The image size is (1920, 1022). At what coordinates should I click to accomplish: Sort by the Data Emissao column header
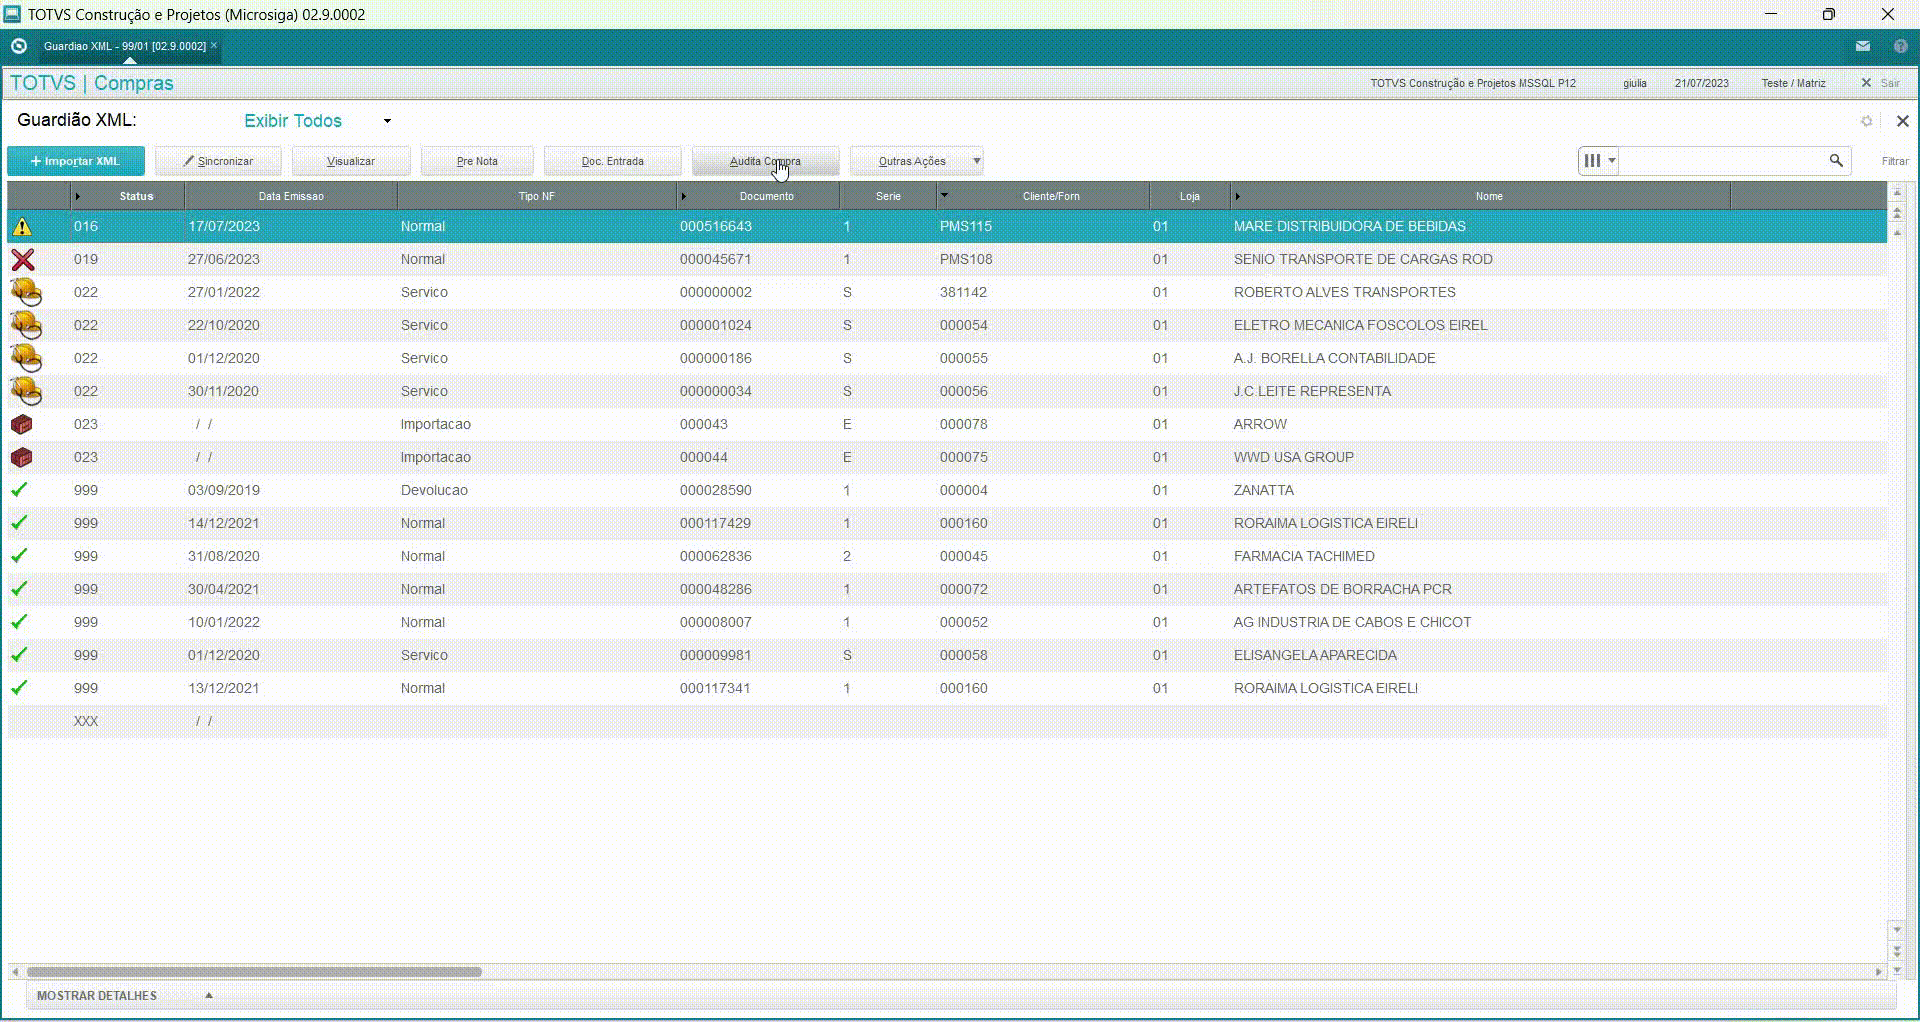pyautogui.click(x=291, y=196)
